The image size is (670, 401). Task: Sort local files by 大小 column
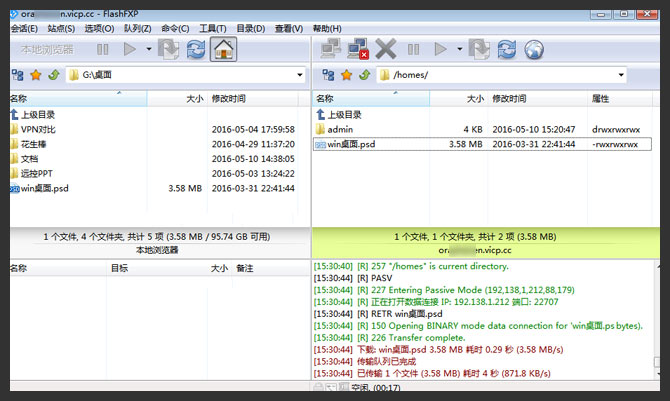[x=194, y=99]
